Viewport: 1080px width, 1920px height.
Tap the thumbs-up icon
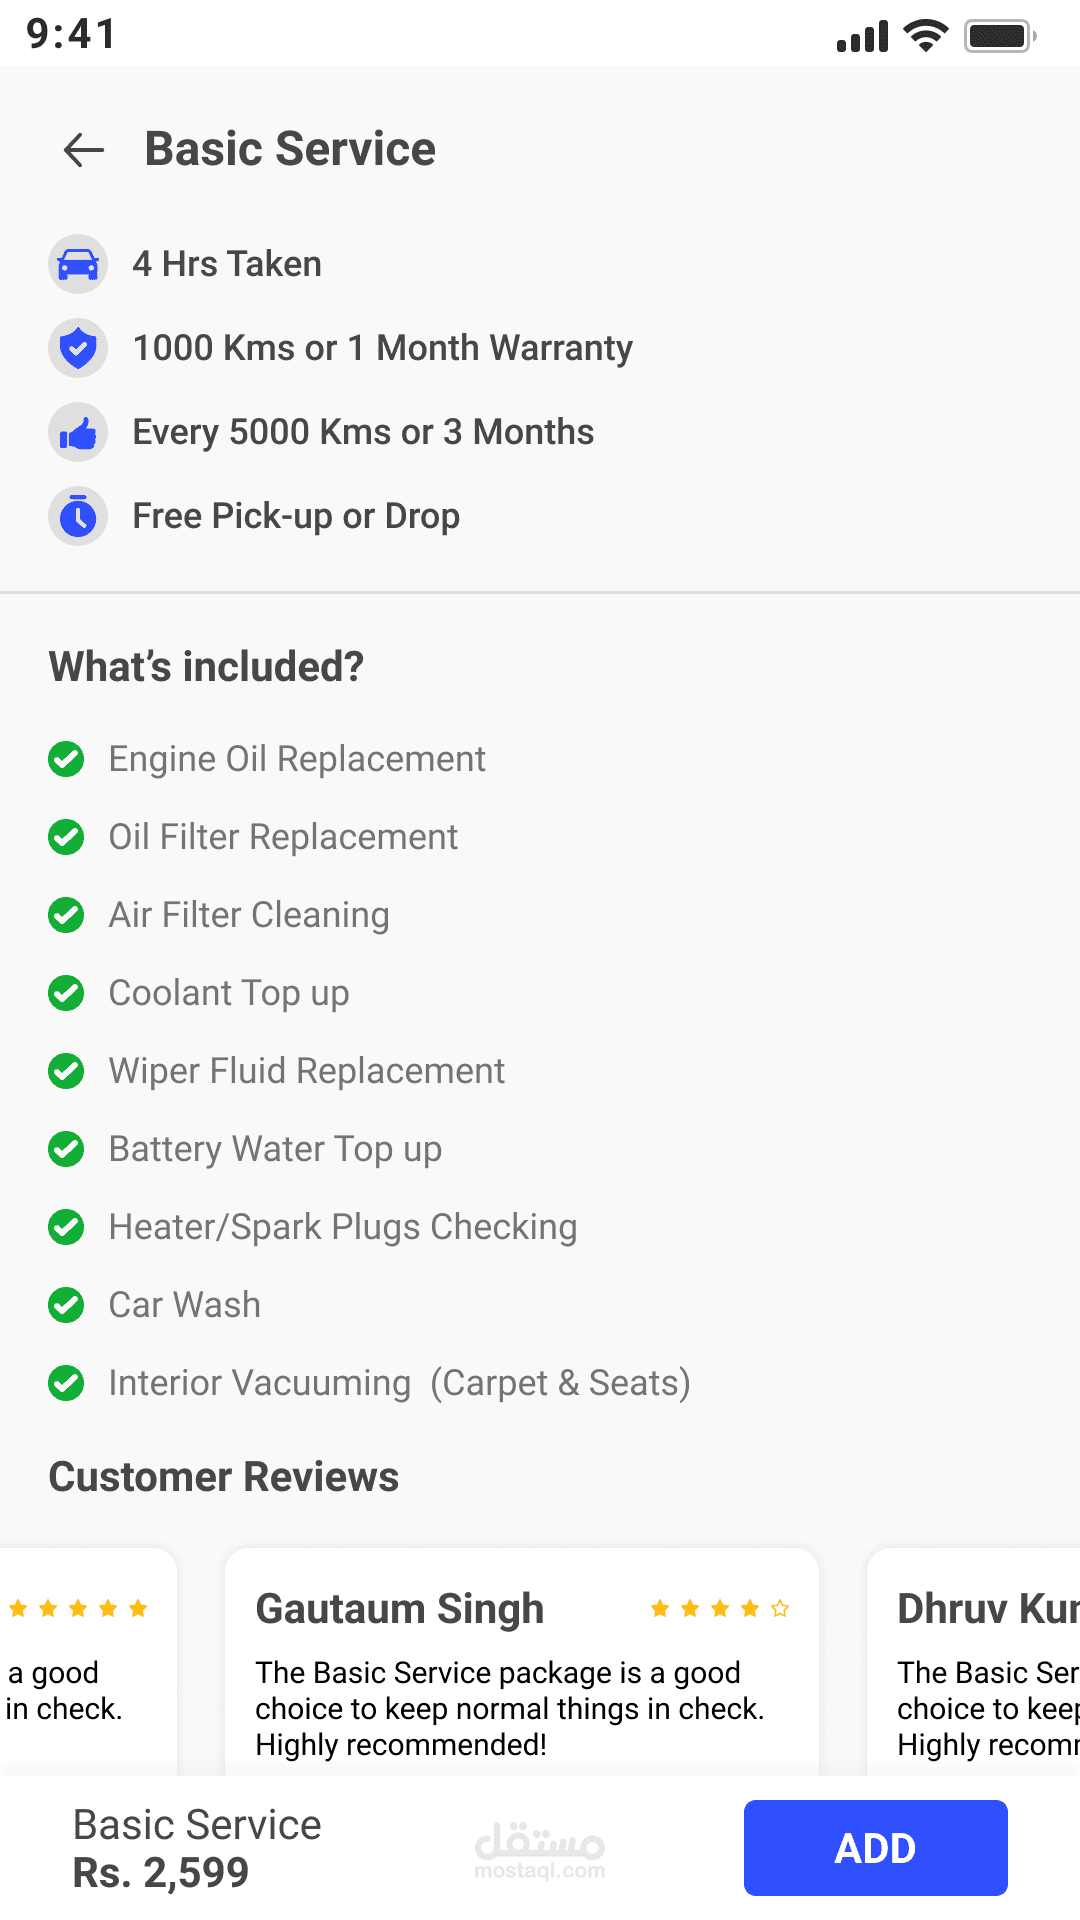78,432
